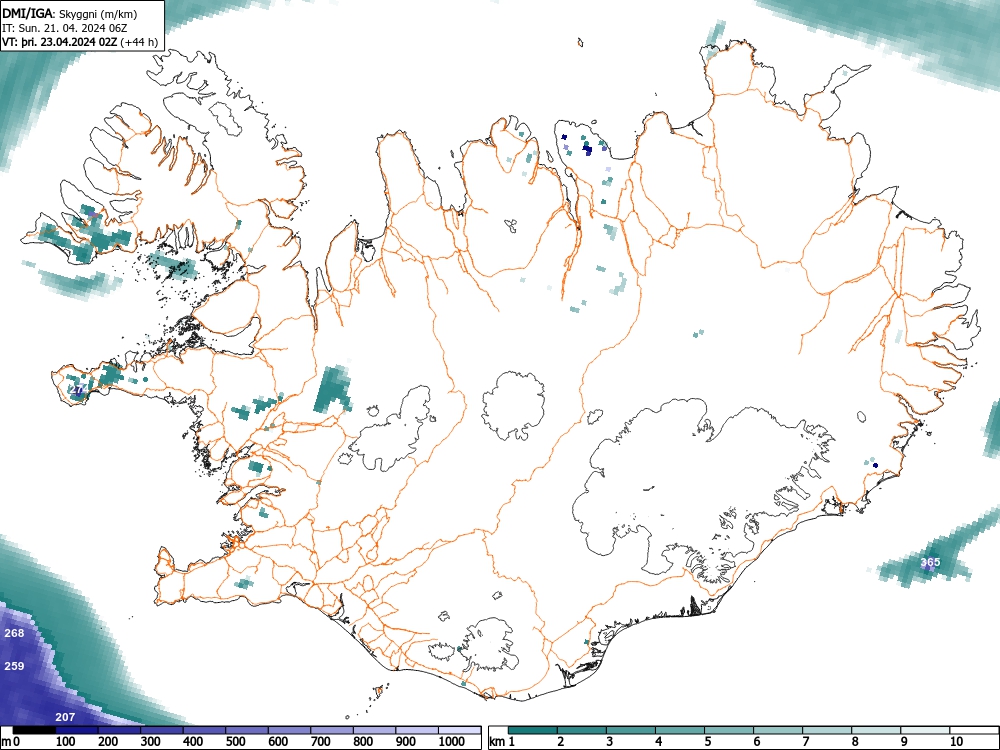Click the '5' kilometer legend label
This screenshot has height=750, width=1000.
708,742
